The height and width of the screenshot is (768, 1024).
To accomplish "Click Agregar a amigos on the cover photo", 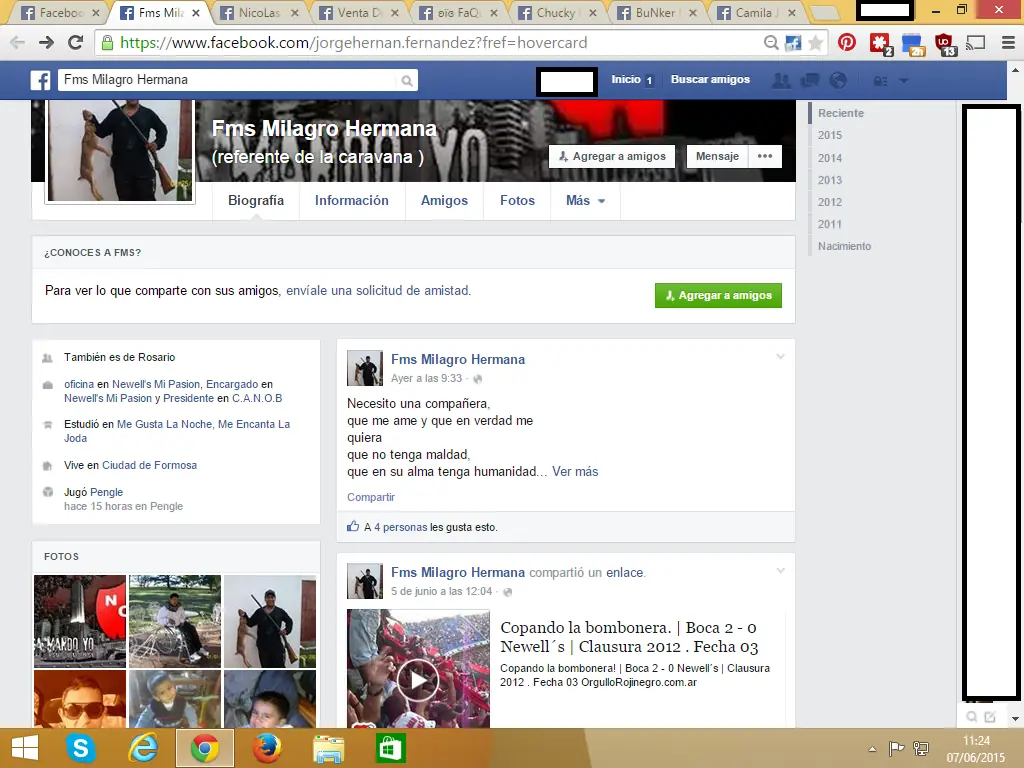I will [x=612, y=156].
